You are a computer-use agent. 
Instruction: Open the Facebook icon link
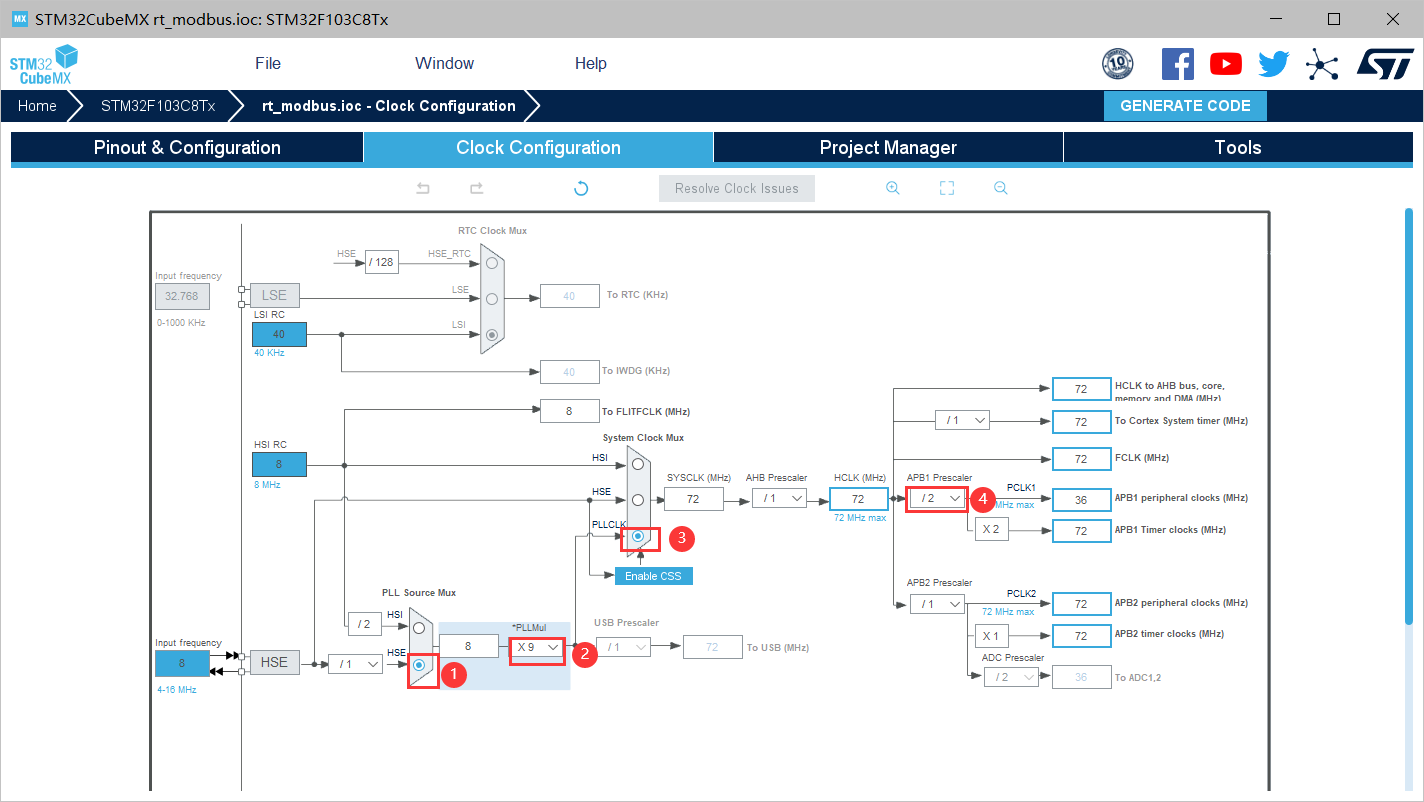coord(1177,64)
